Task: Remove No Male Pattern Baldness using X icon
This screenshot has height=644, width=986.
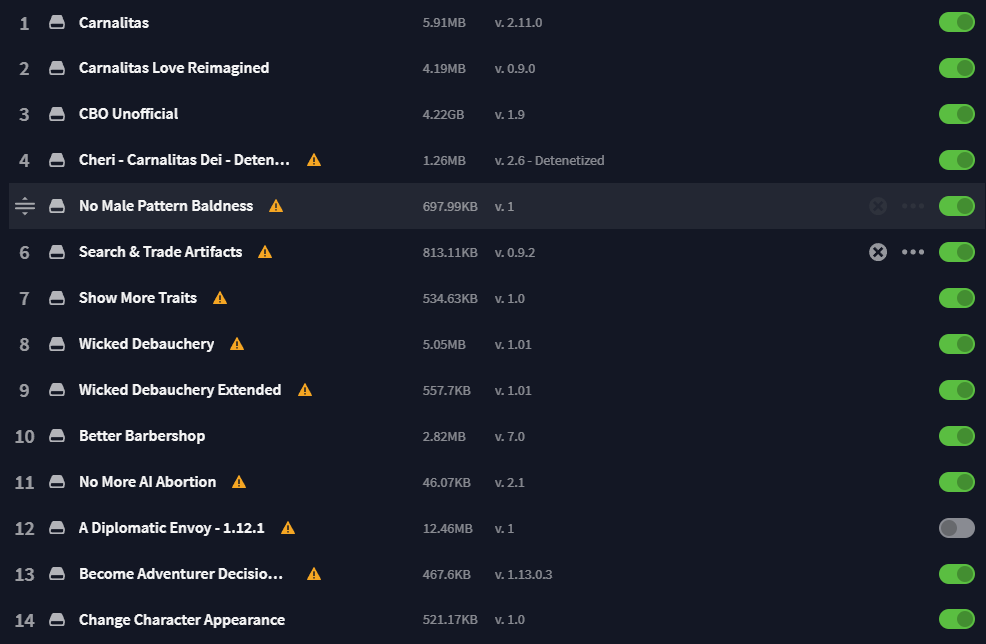Action: point(878,206)
